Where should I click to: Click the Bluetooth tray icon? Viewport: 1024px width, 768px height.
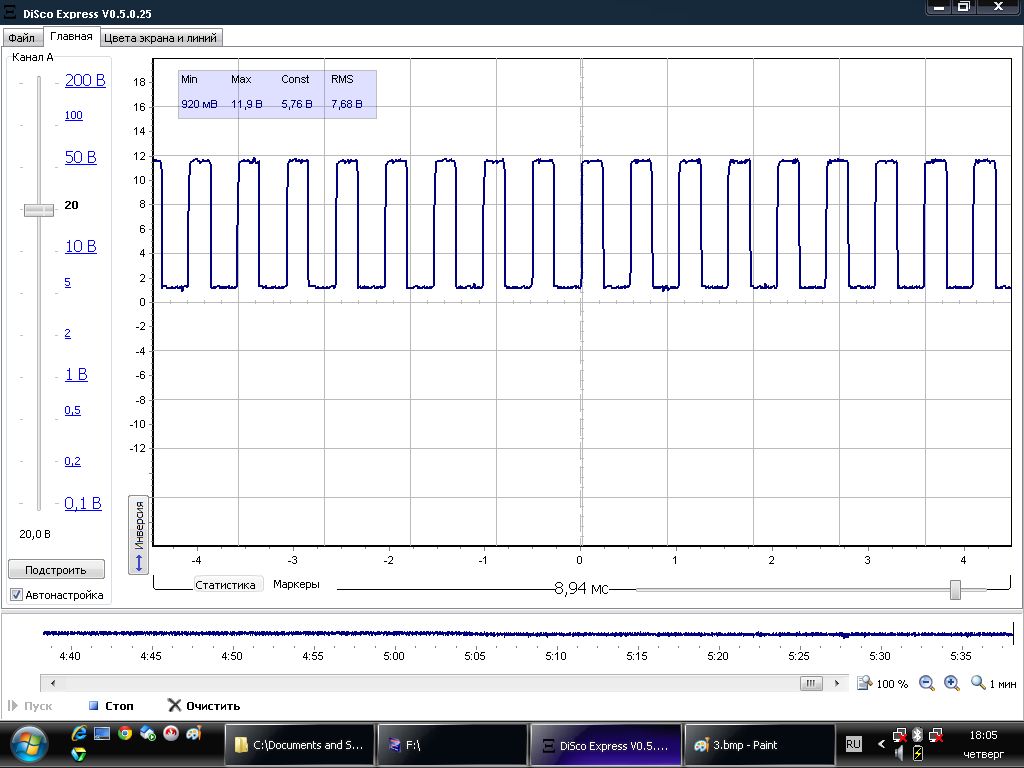click(x=917, y=735)
